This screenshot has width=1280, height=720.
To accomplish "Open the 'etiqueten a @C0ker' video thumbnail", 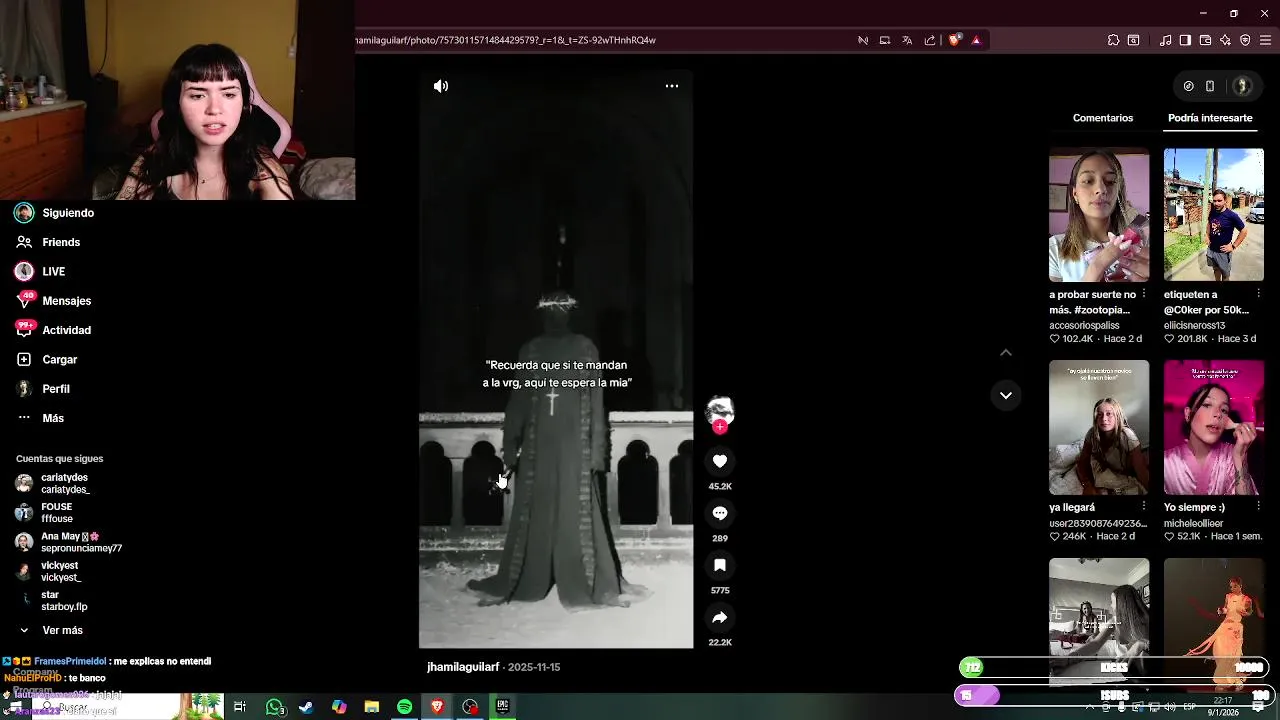I will 1214,215.
